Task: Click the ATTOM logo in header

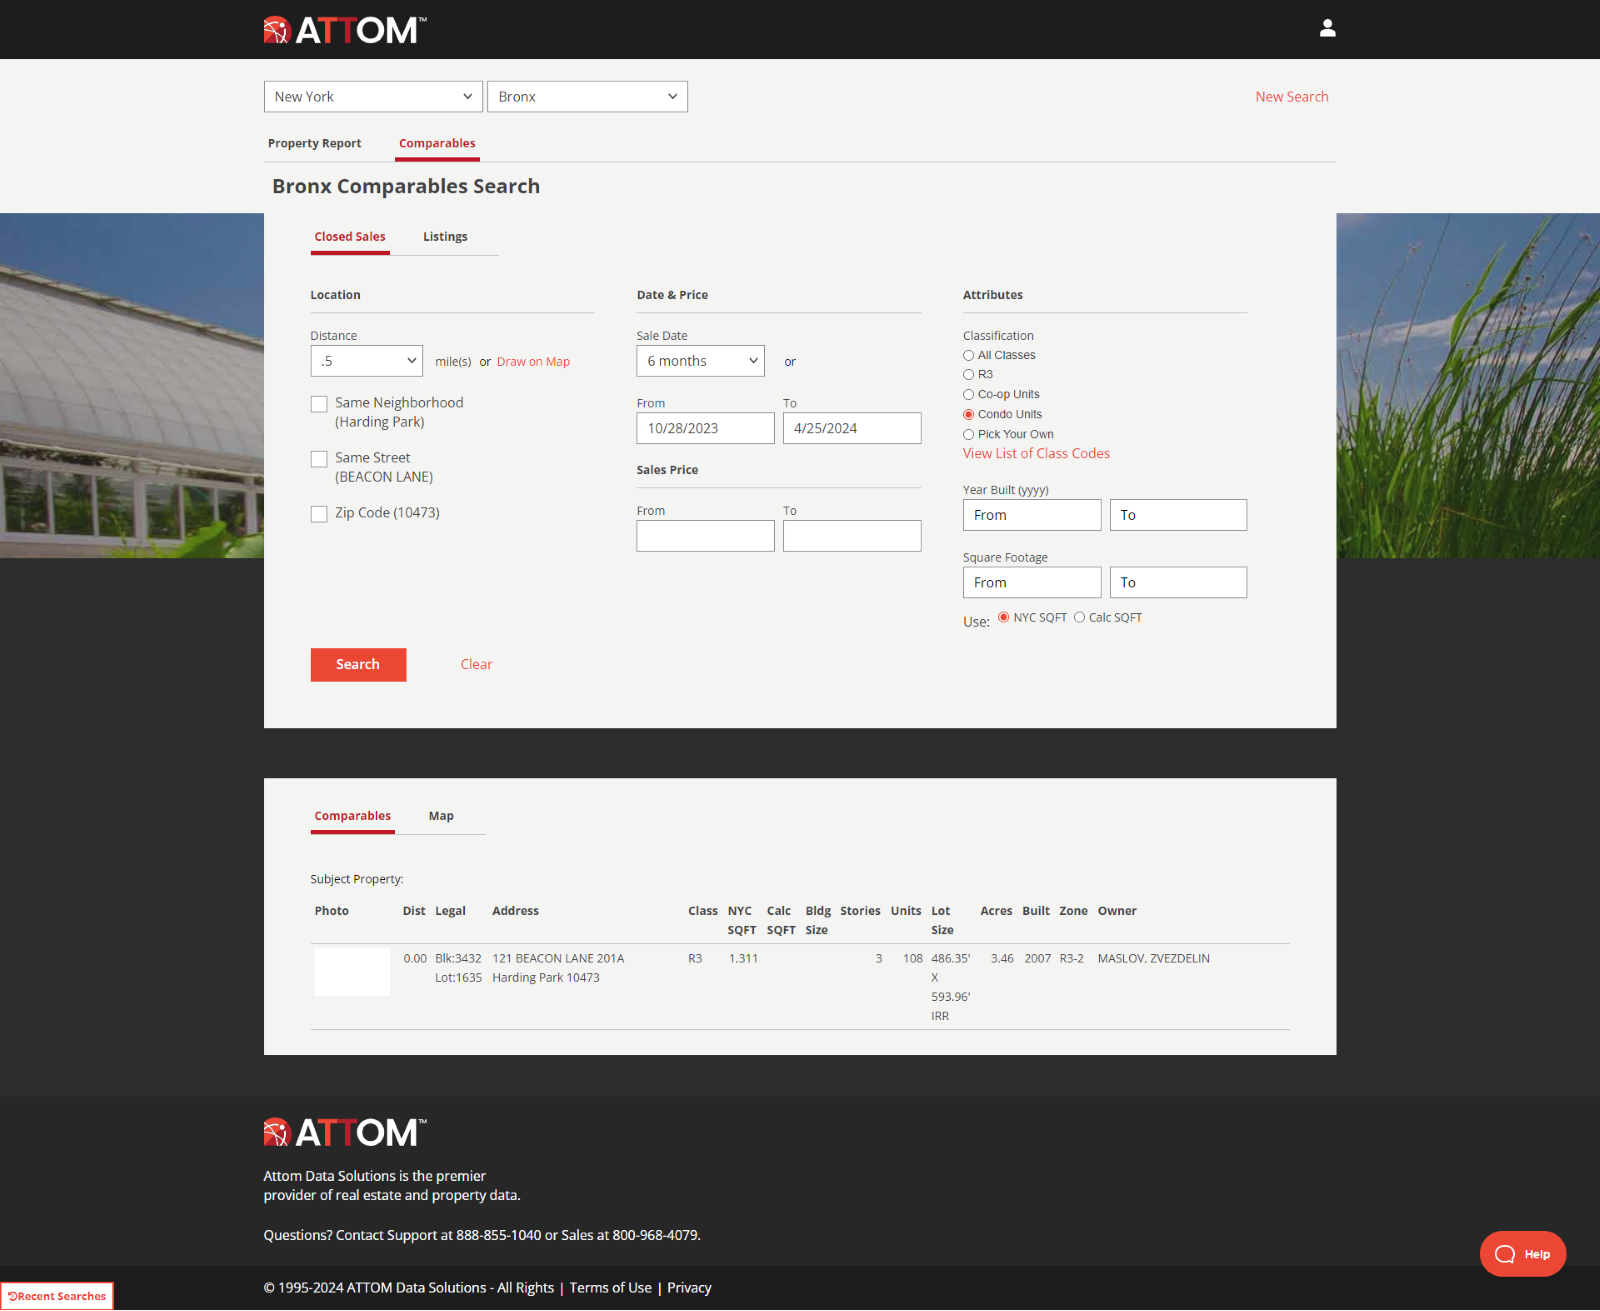Action: 345,30
